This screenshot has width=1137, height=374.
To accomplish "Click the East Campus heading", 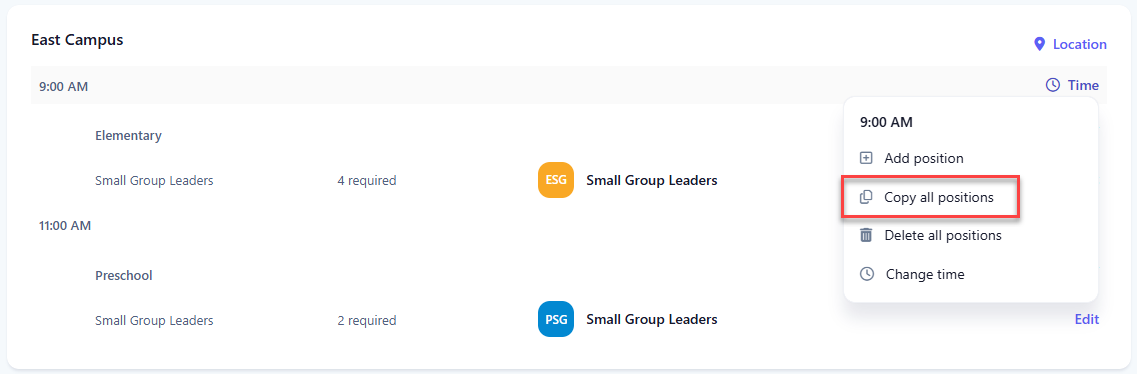I will click(x=77, y=40).
